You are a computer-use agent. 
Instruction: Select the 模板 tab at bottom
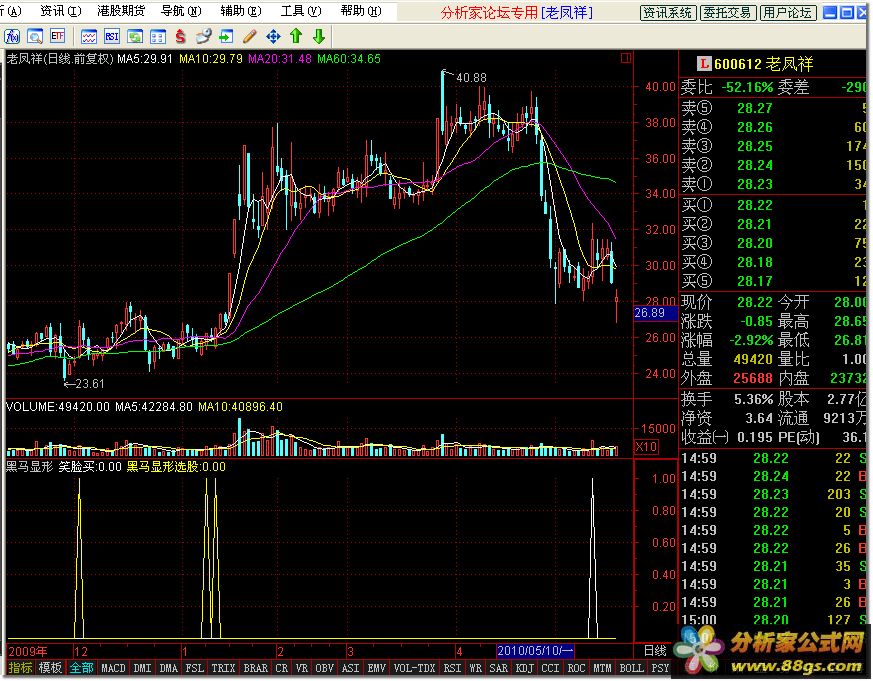(50, 668)
